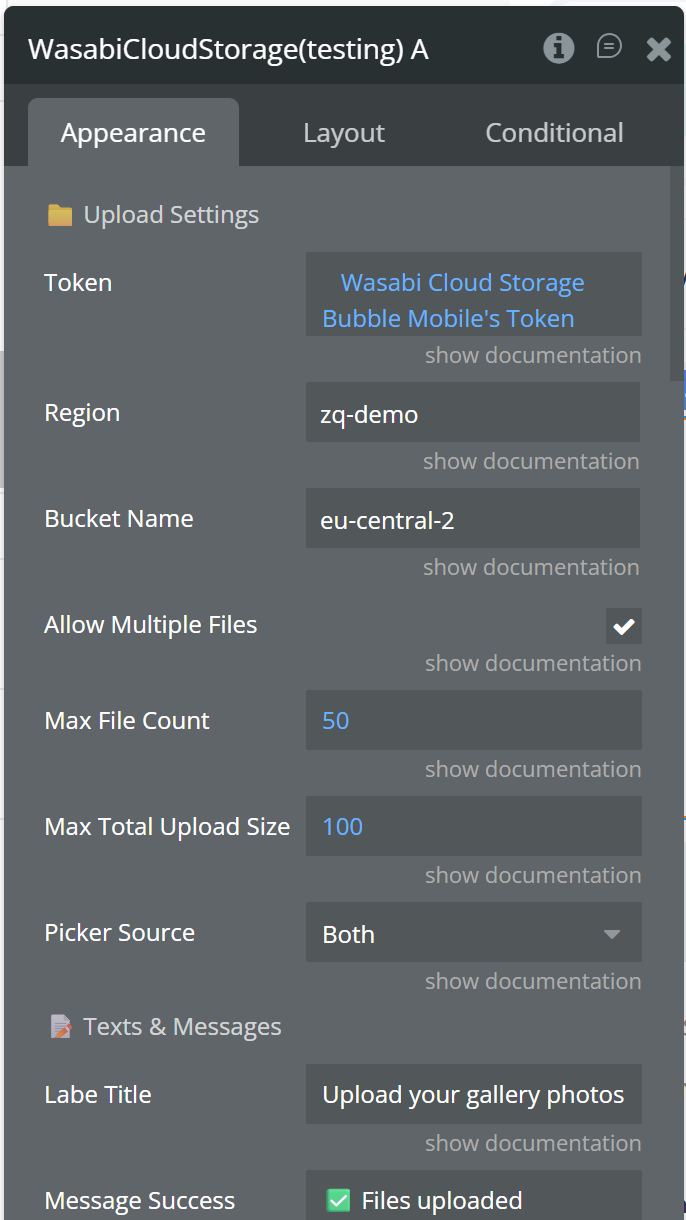Click the Message Success field
686x1220 pixels.
pos(472,1199)
